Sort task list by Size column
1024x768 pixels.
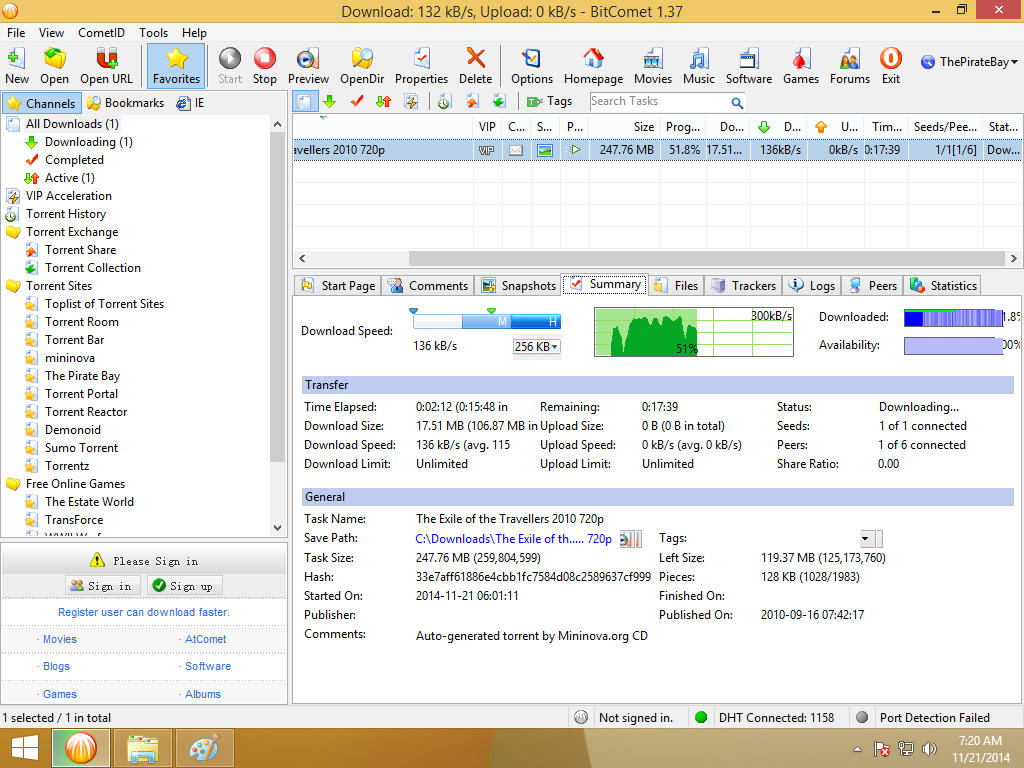point(626,127)
